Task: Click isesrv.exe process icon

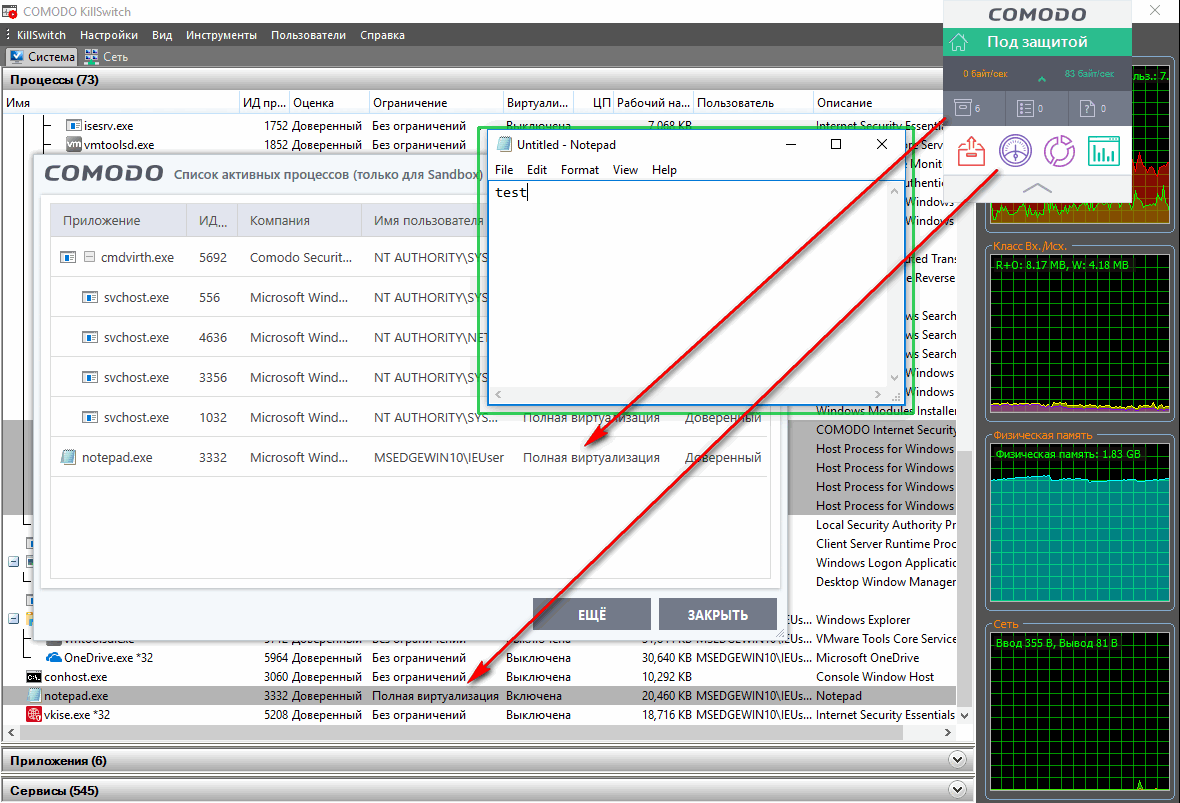Action: 74,126
